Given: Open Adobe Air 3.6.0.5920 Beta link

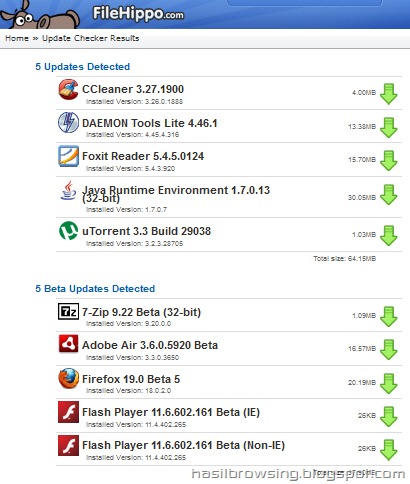Looking at the screenshot, I should (x=150, y=345).
